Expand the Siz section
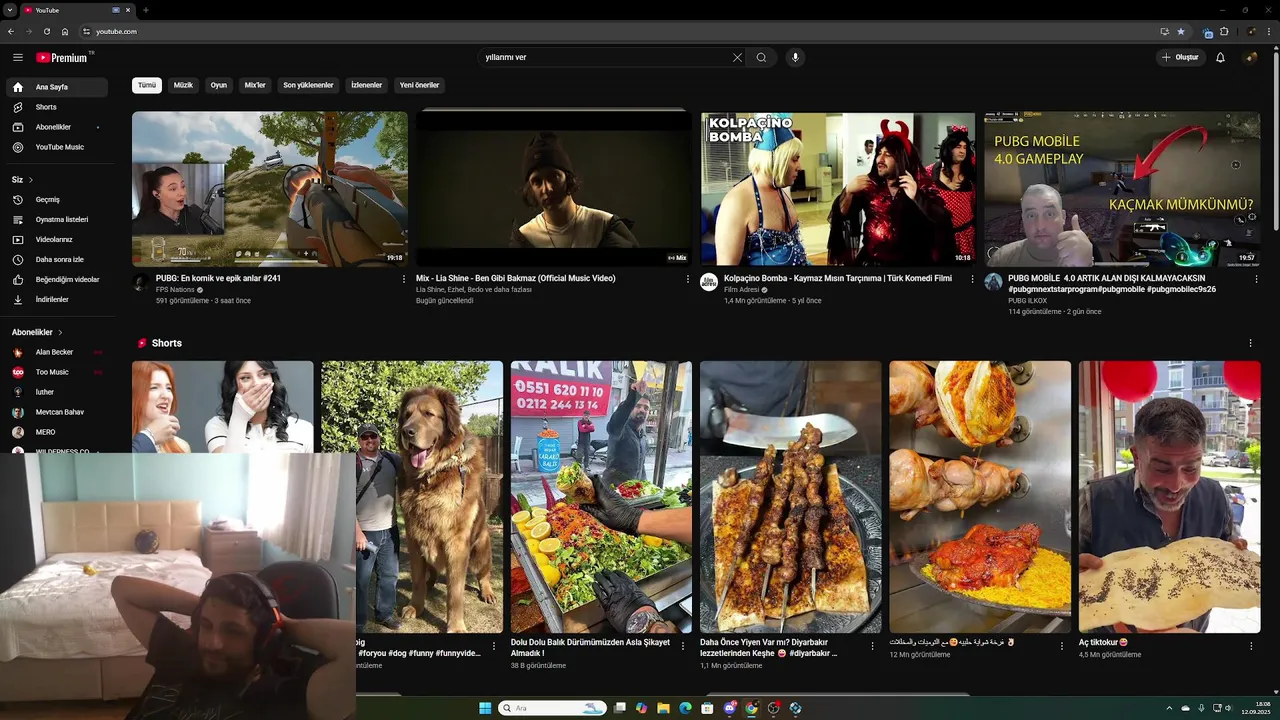1280x720 pixels. click(x=23, y=179)
